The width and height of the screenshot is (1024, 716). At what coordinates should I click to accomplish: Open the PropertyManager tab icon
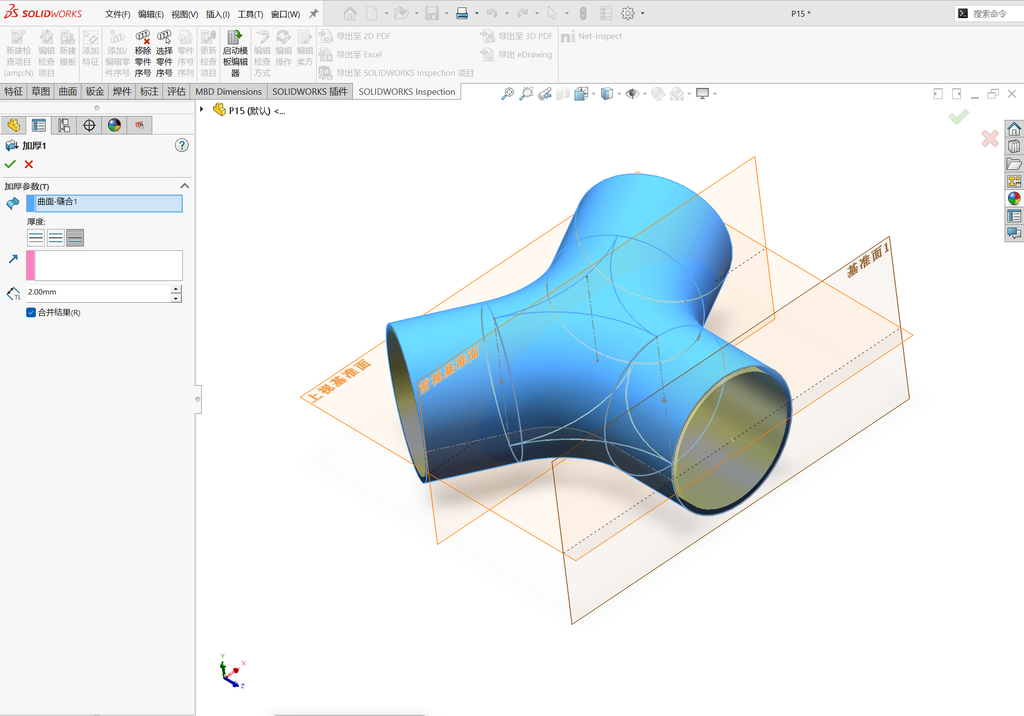pyautogui.click(x=39, y=125)
